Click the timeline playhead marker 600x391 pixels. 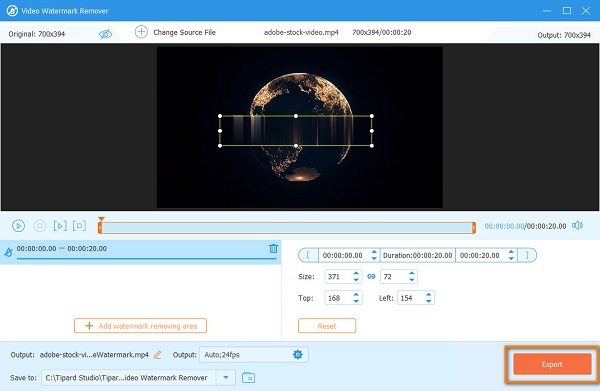(x=101, y=219)
